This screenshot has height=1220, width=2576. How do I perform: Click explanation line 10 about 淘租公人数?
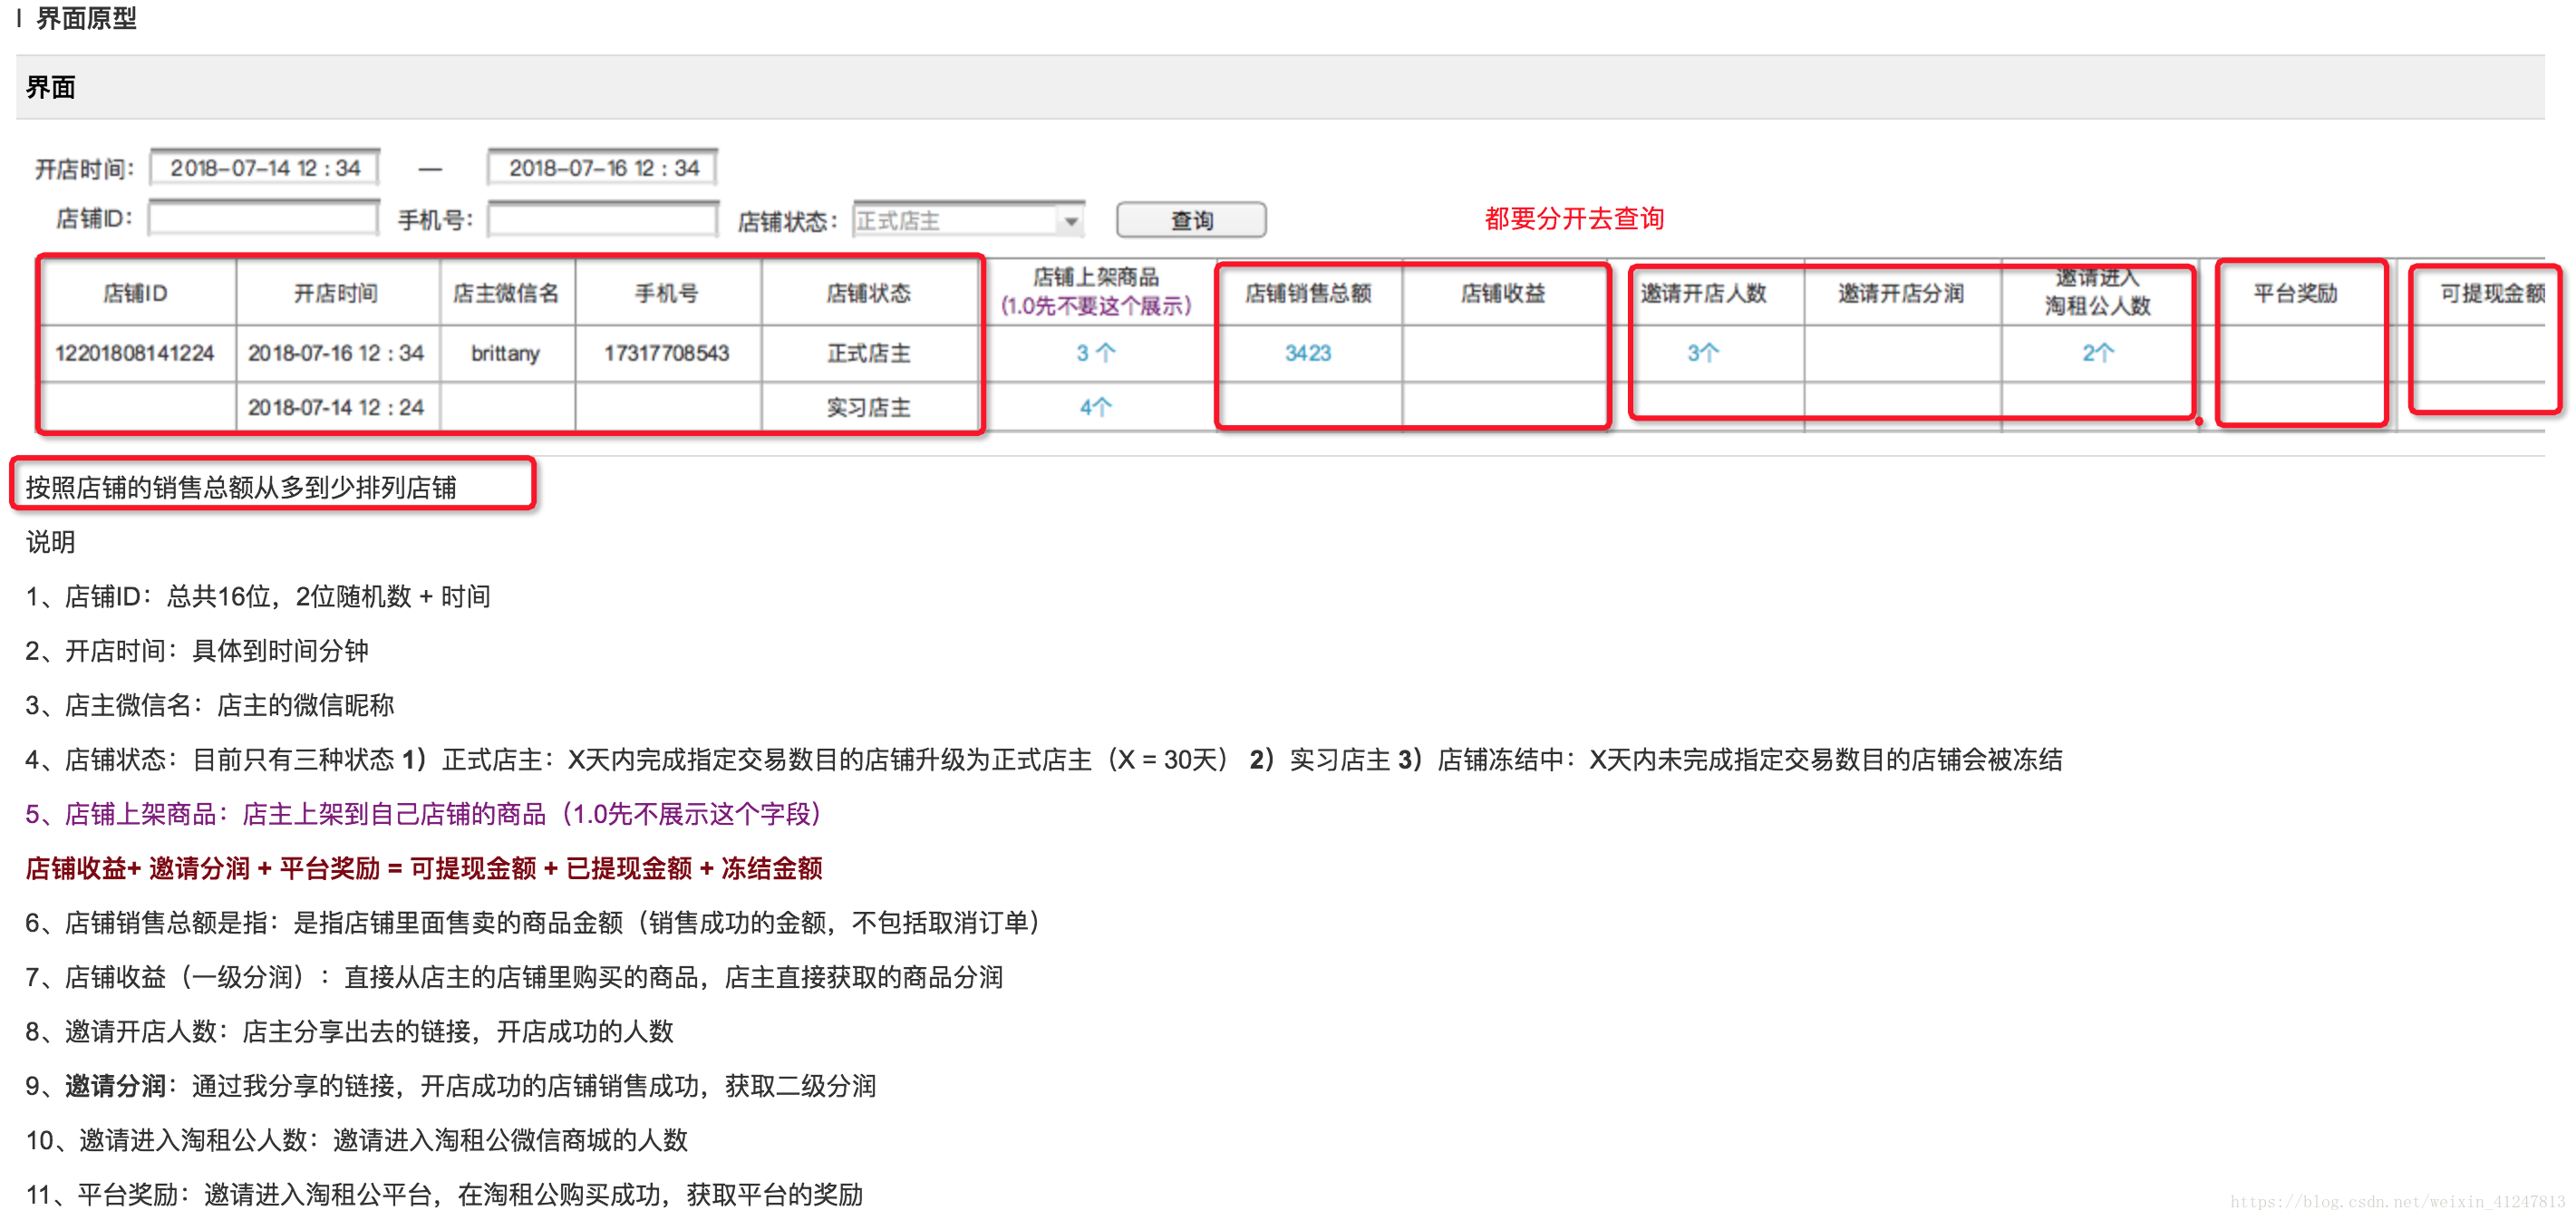tap(357, 1140)
